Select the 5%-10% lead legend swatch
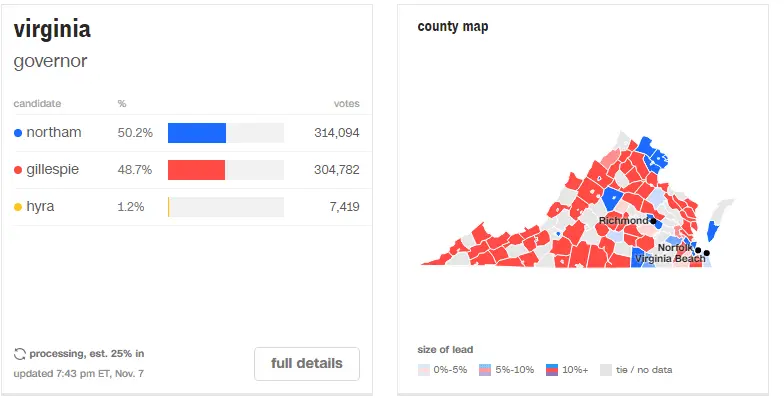Image resolution: width=784 pixels, height=400 pixels. pos(486,370)
